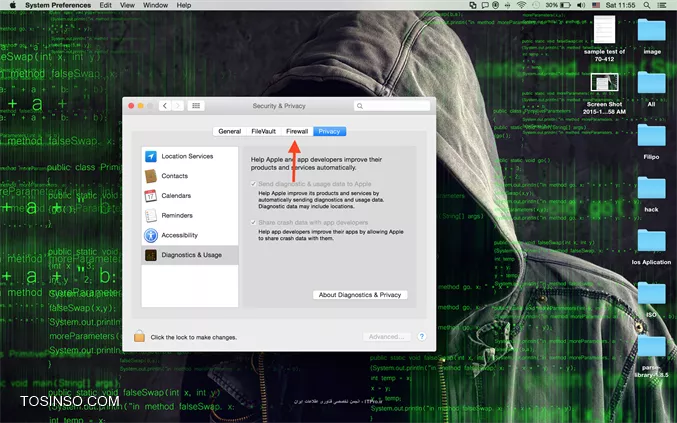Image resolution: width=677 pixels, height=423 pixels.
Task: Click the 'Accessibility' list label
Action: [179, 235]
